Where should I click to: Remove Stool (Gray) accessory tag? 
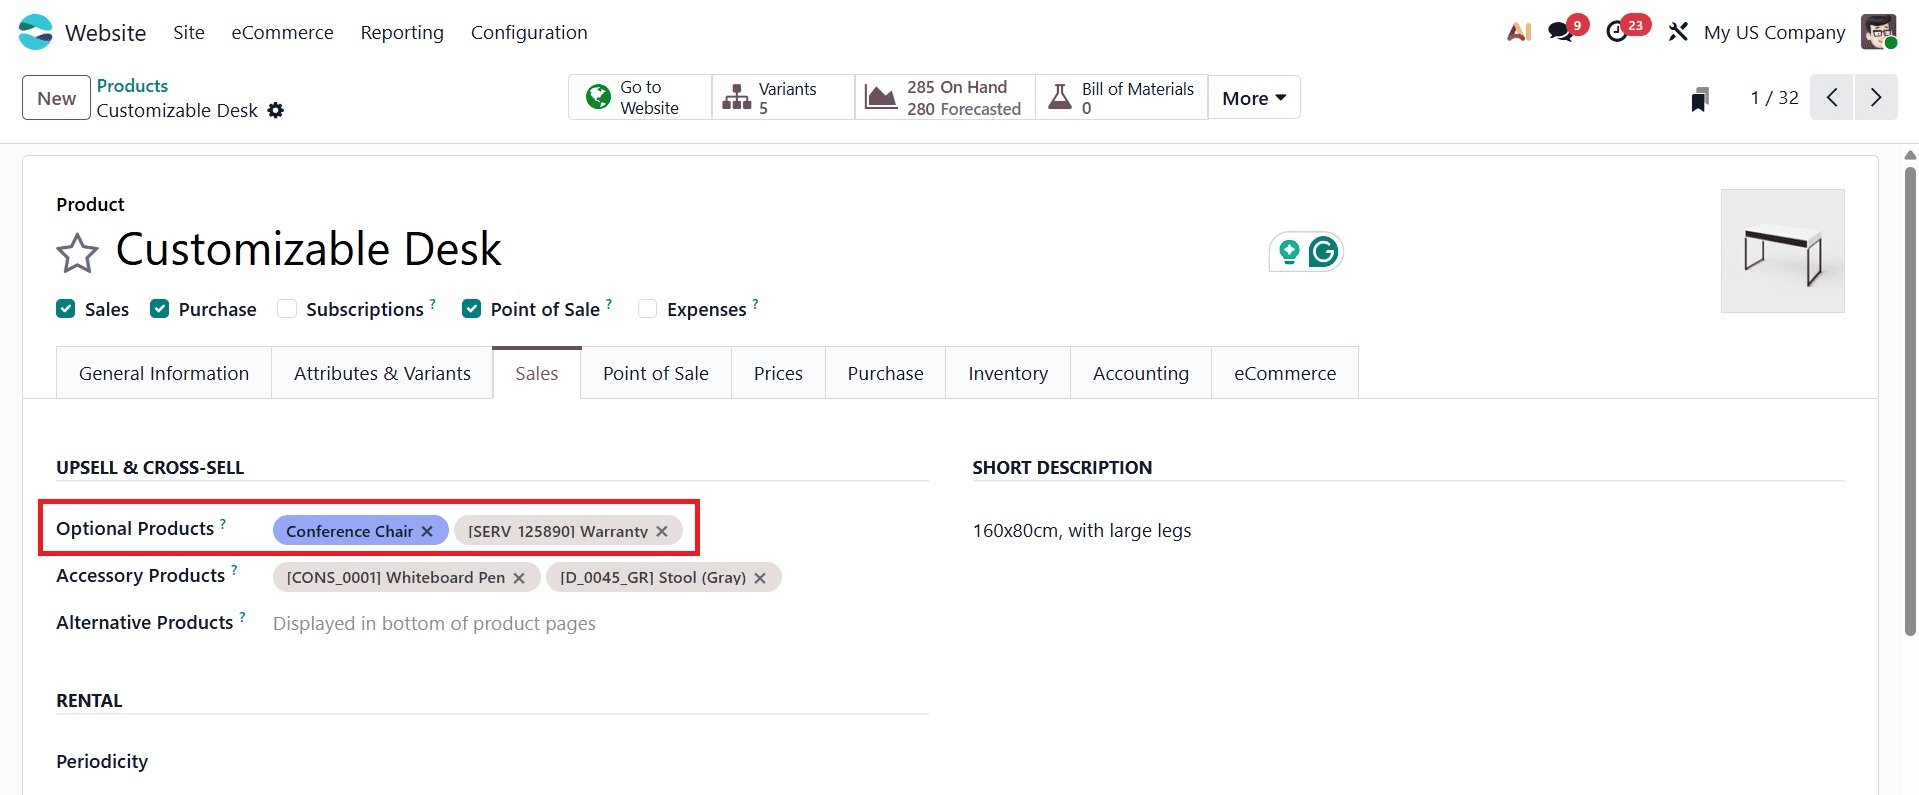coord(760,578)
